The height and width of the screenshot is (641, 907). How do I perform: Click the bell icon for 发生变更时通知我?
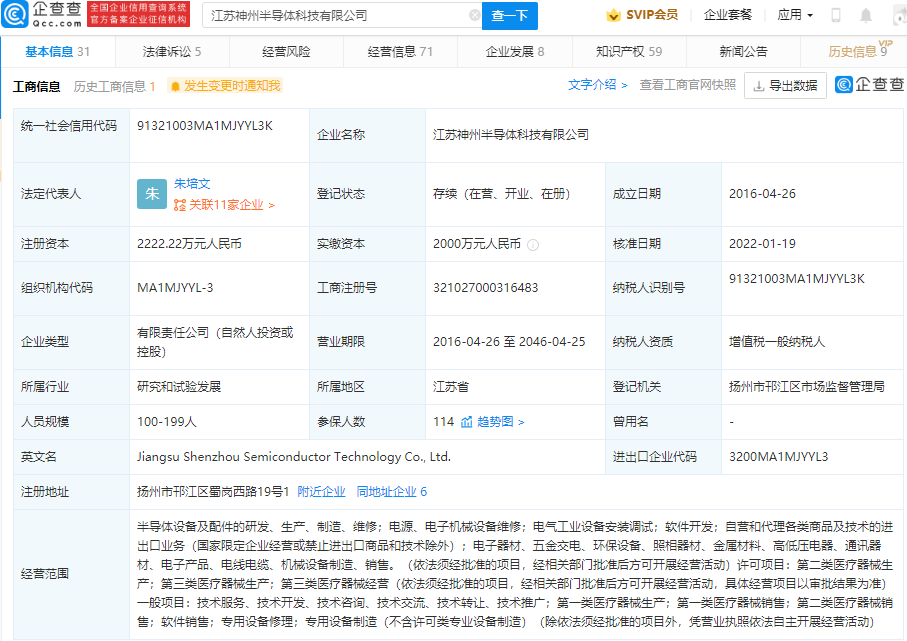click(x=175, y=86)
